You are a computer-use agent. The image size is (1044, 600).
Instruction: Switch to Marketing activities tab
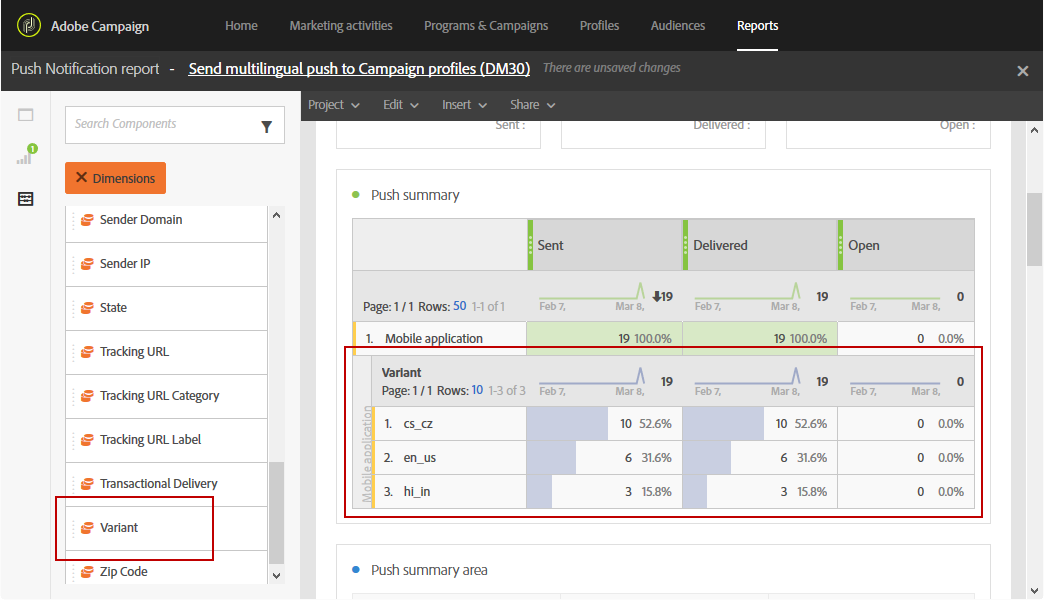point(341,25)
